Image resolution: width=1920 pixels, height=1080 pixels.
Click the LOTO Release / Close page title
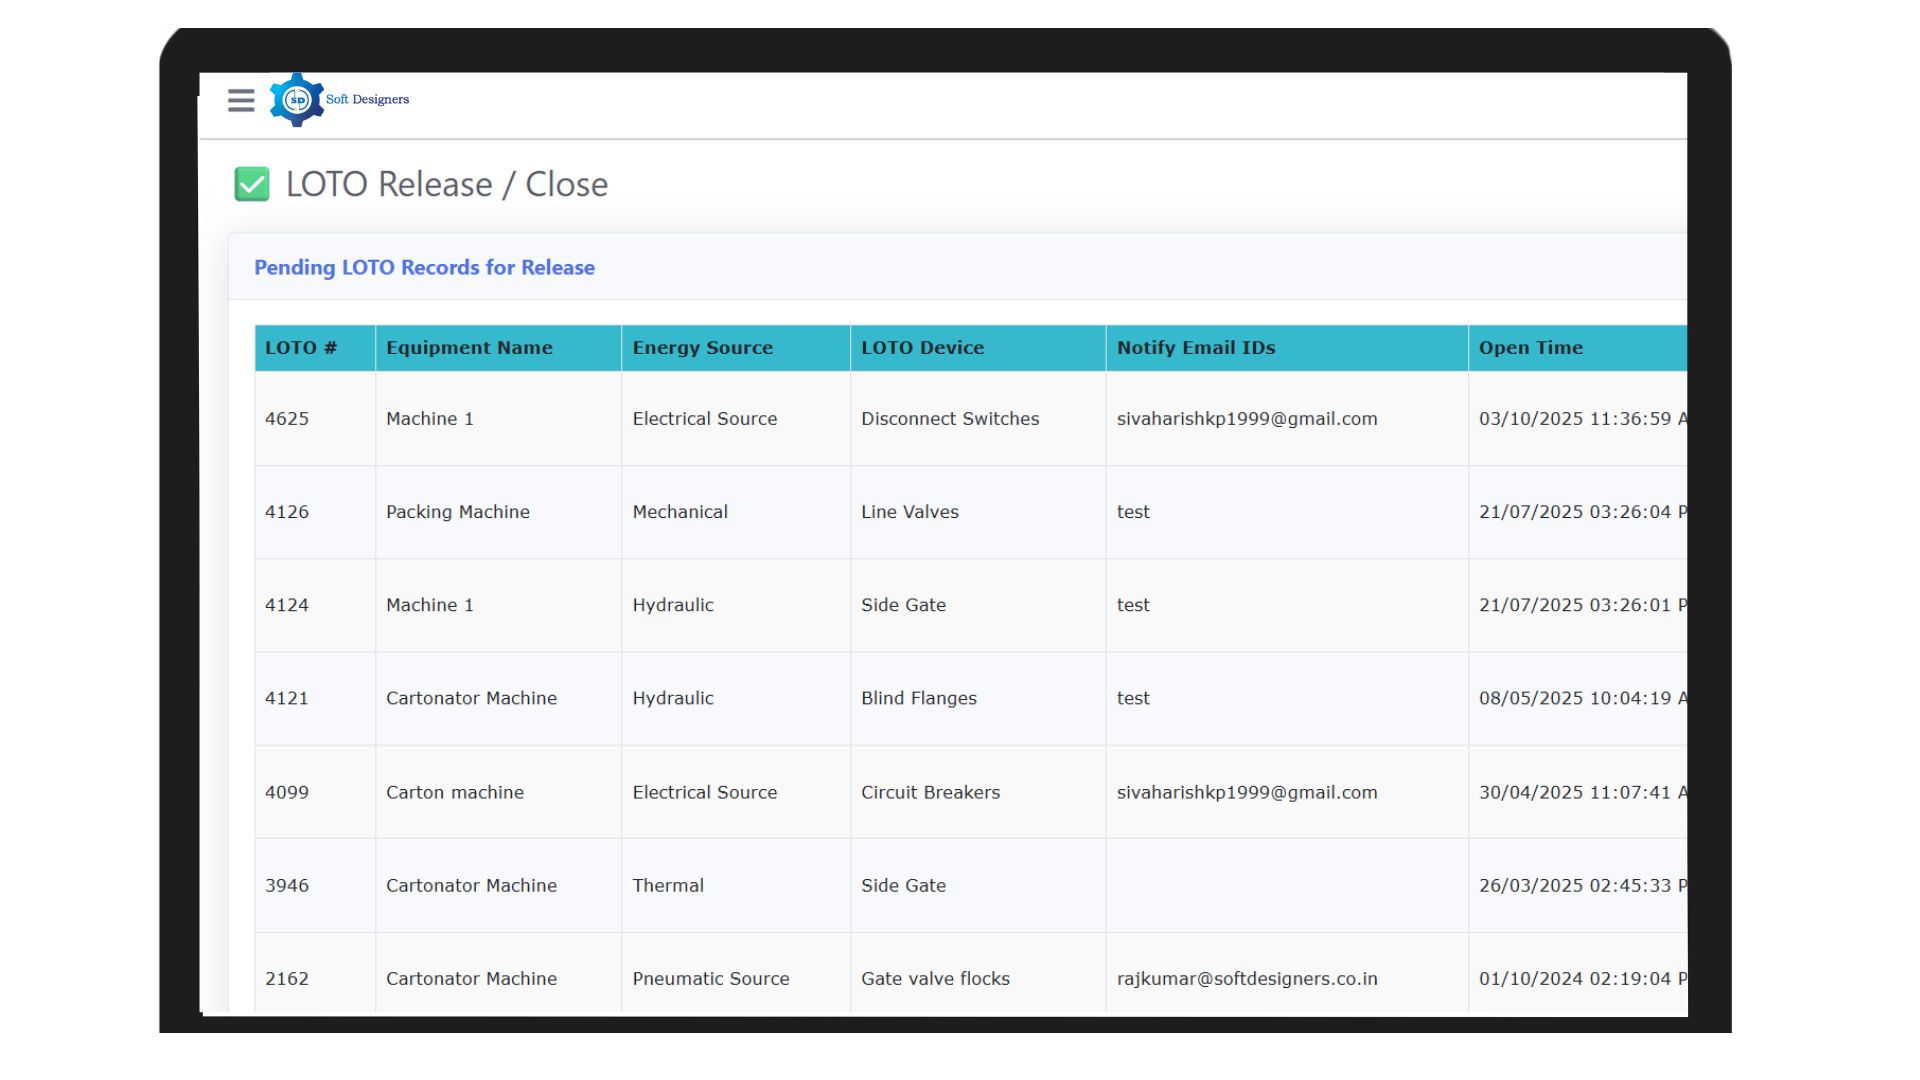(x=445, y=184)
